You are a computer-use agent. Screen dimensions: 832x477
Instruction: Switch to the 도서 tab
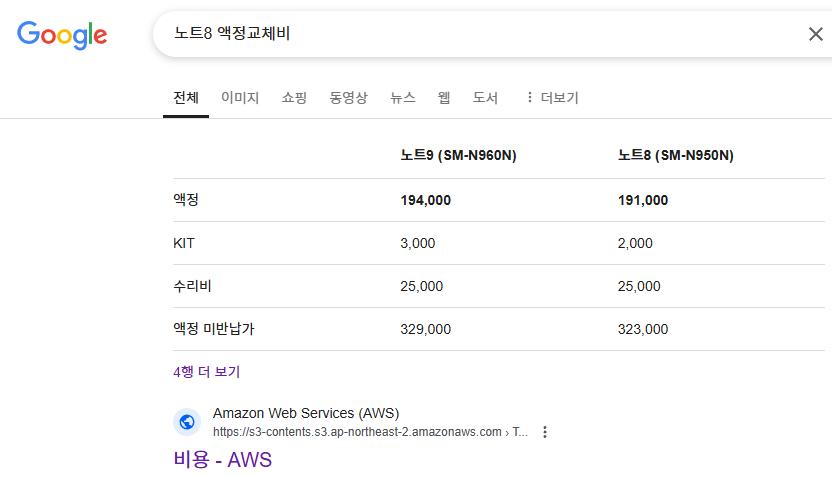[x=486, y=98]
